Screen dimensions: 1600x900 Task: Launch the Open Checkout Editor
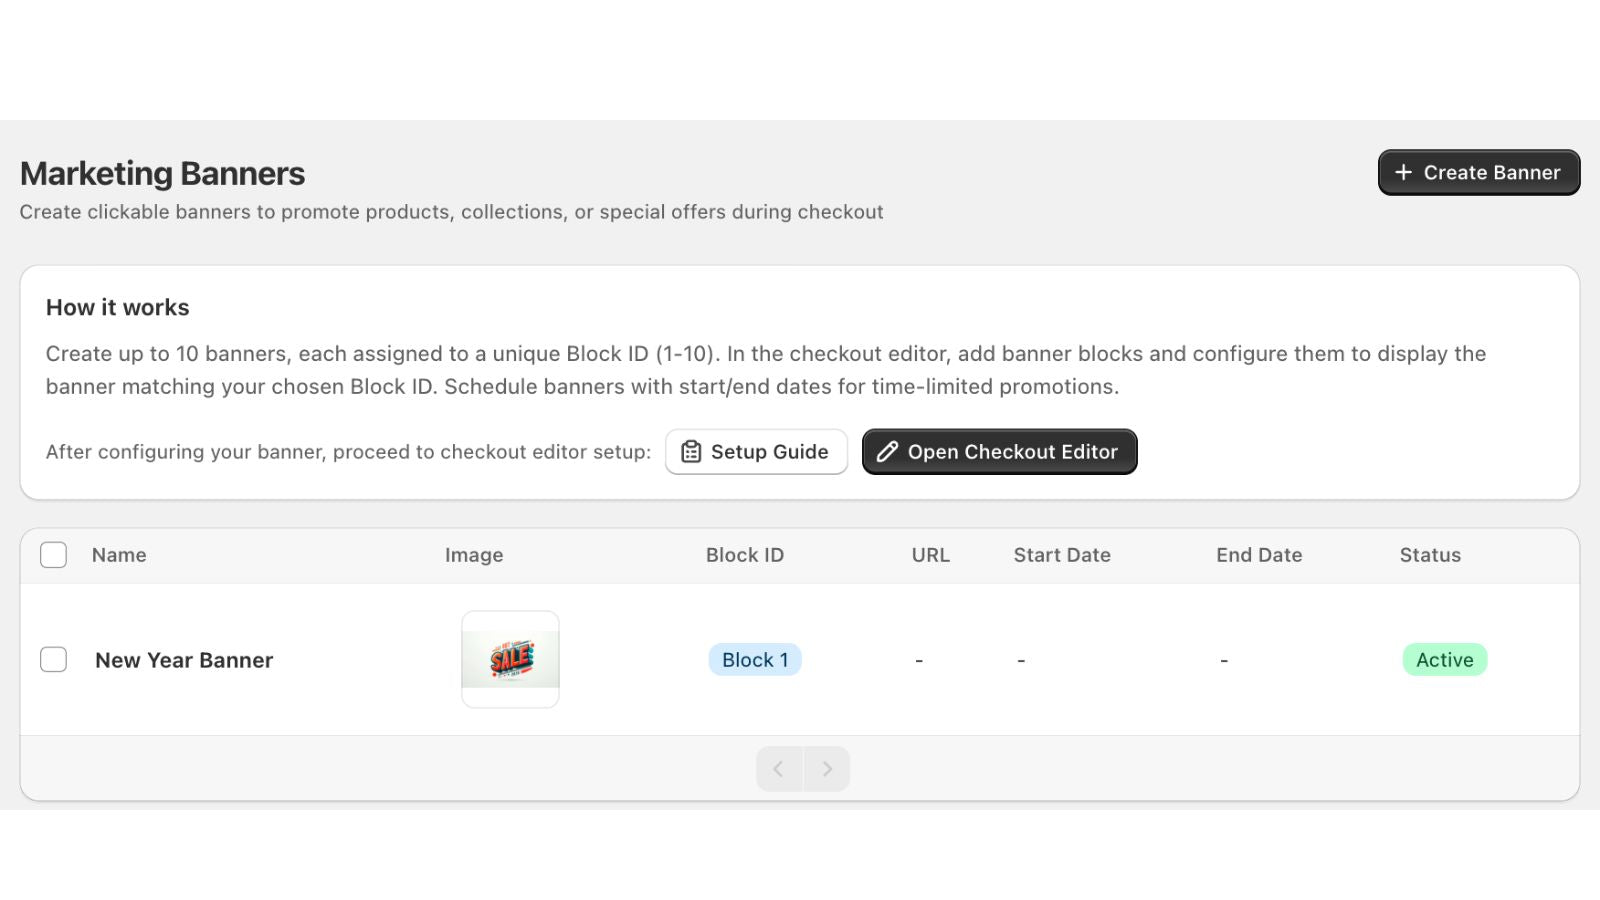point(999,451)
